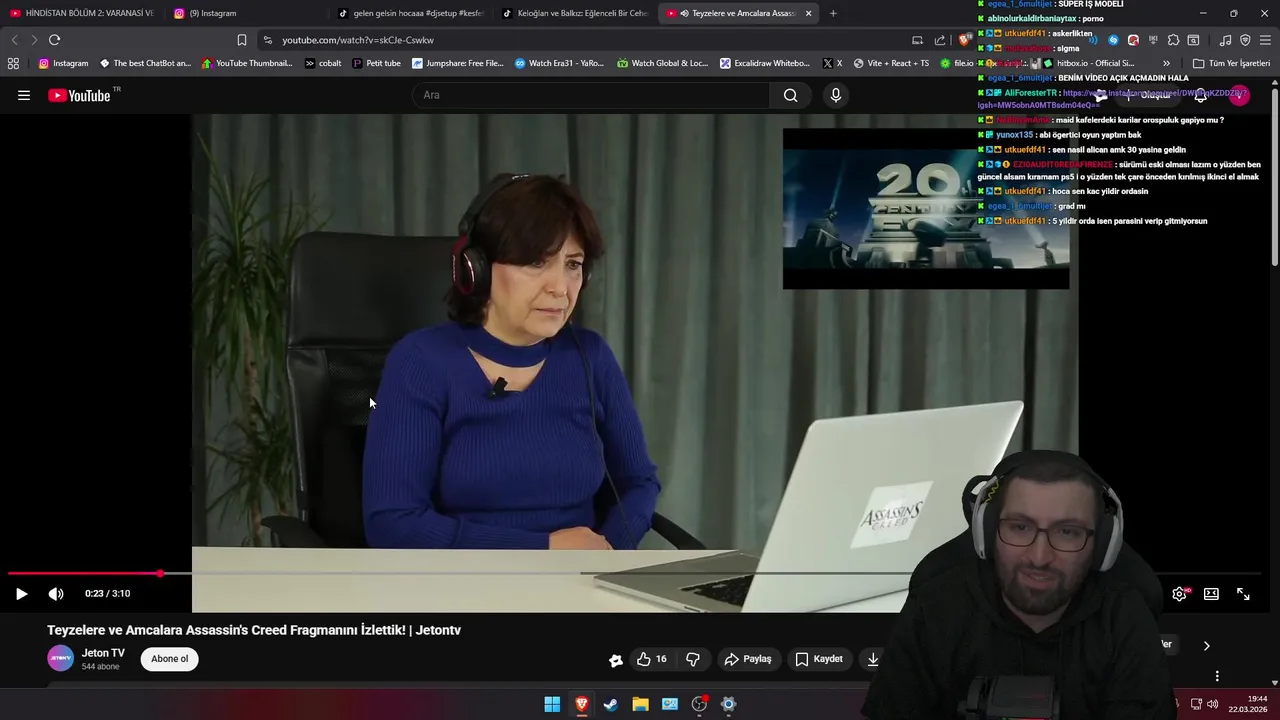This screenshot has height=720, width=1280.
Task: Open the video settings gear
Action: [1179, 594]
